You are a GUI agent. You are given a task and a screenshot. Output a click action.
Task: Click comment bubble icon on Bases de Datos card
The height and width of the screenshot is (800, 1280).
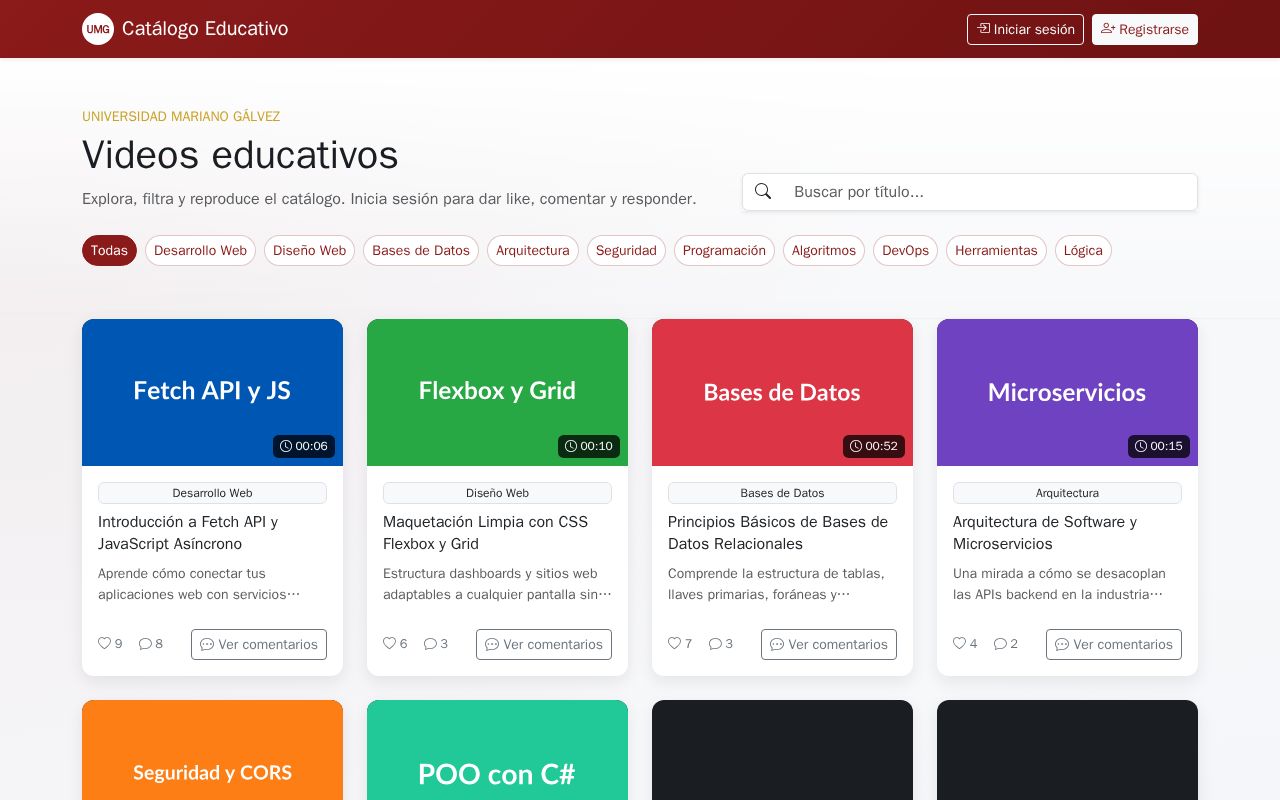[x=715, y=644]
